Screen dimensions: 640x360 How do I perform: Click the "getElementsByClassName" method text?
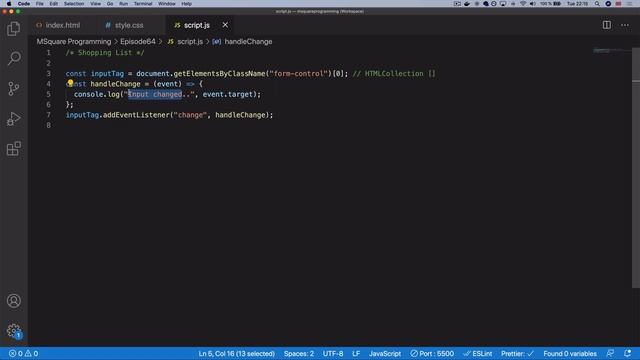pos(219,73)
